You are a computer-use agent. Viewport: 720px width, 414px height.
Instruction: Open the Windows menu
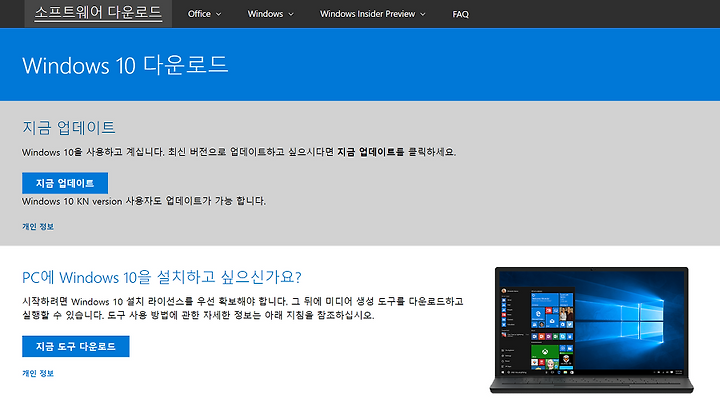(x=265, y=14)
